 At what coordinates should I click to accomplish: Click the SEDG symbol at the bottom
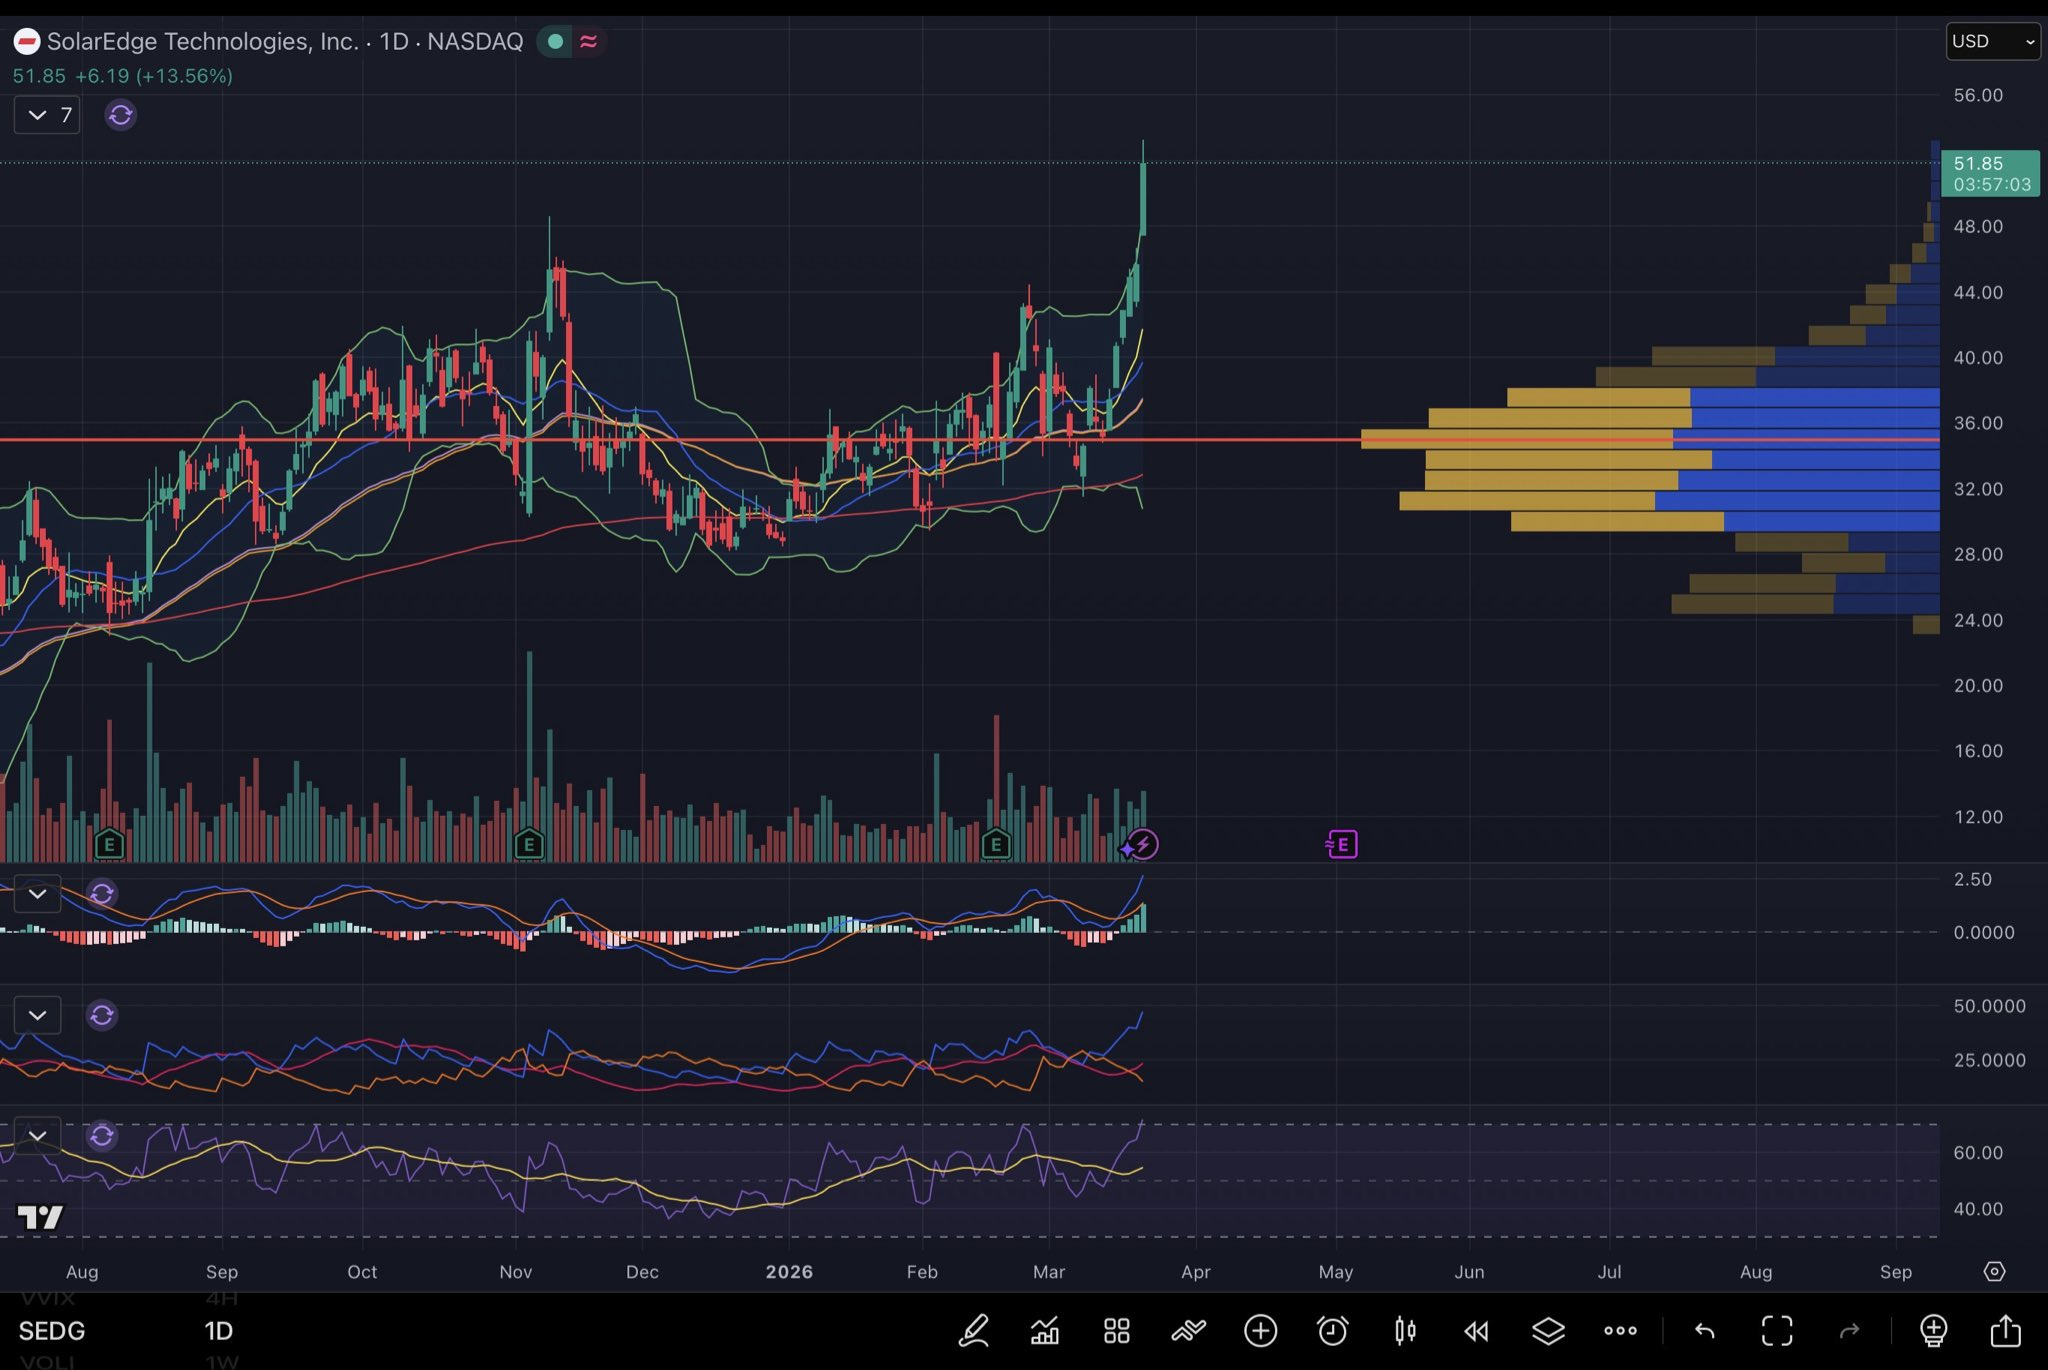(x=52, y=1331)
